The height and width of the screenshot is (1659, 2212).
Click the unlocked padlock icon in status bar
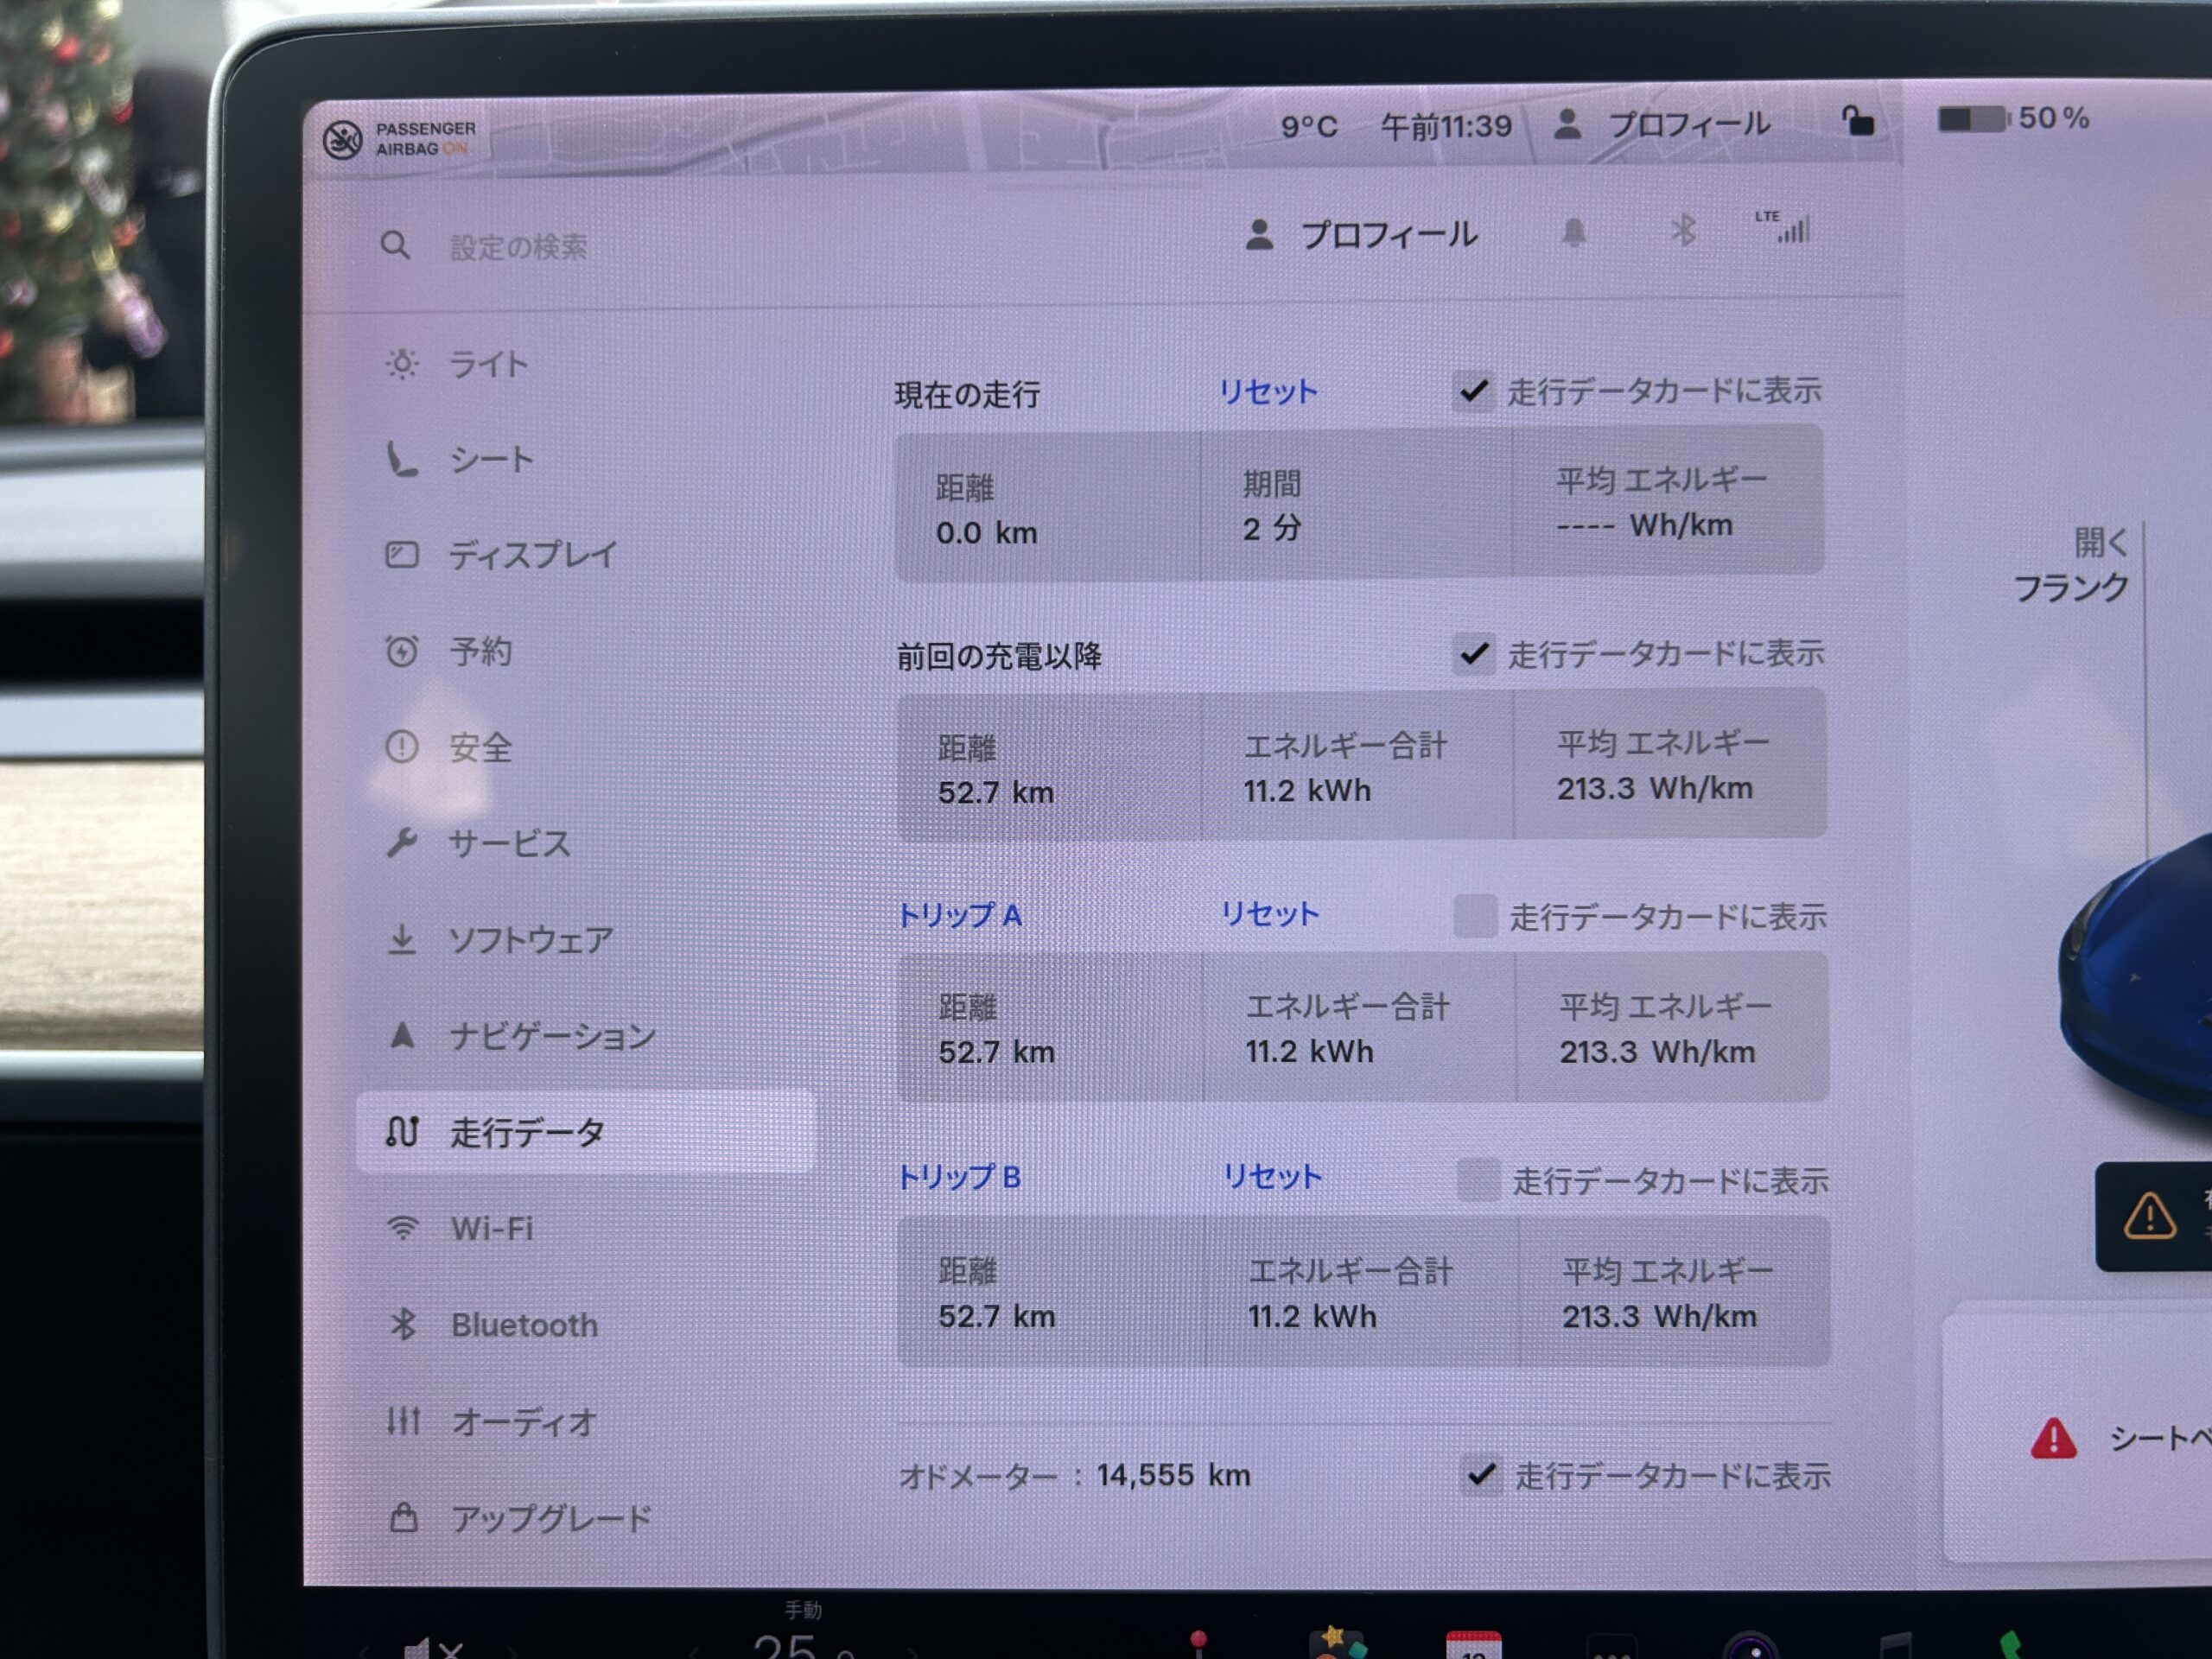[1858, 122]
